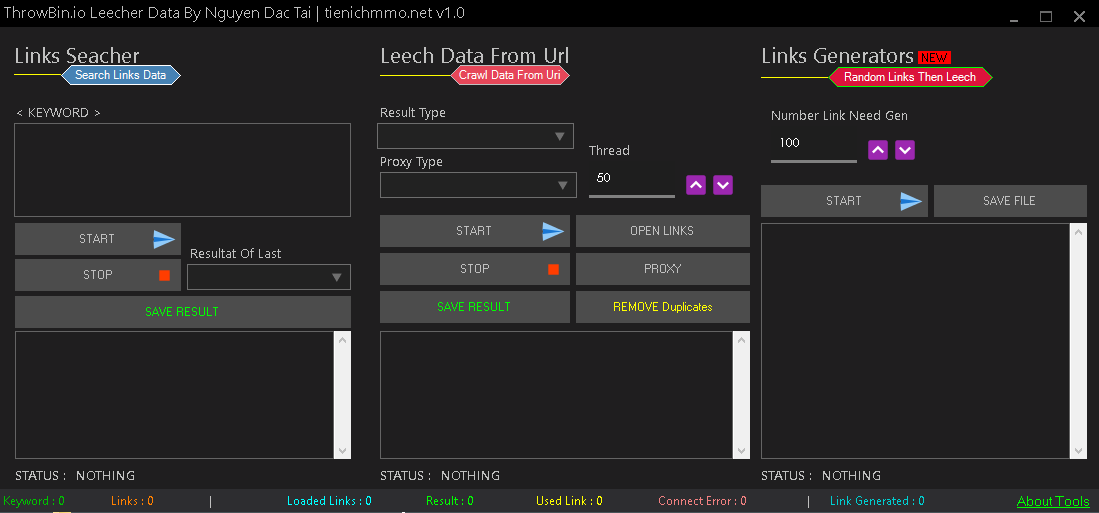The height and width of the screenshot is (513, 1099).
Task: Click 'Loaded Links : 0' counter
Action: click(329, 501)
